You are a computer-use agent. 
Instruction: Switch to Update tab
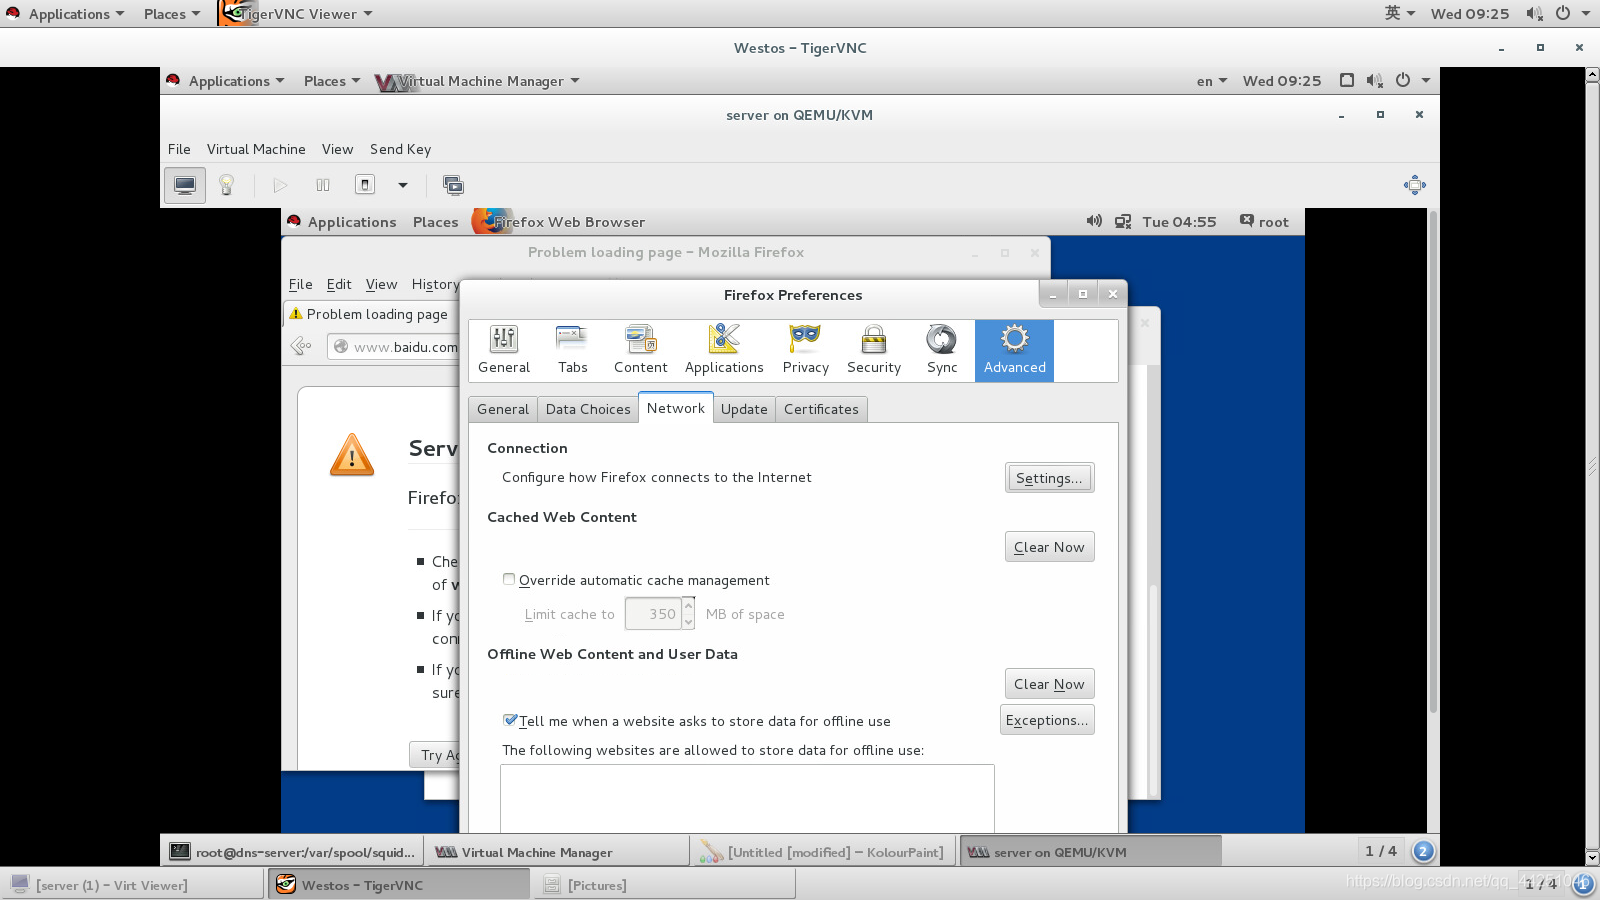[744, 409]
